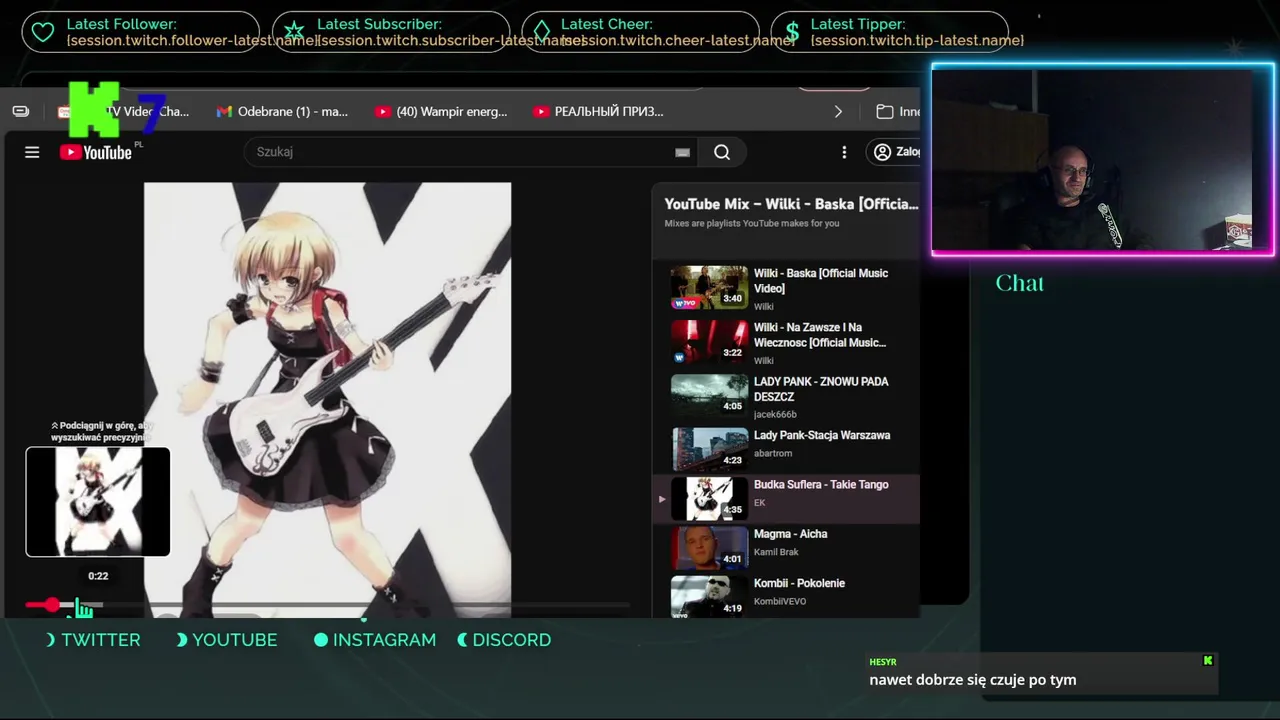Click jacek666b channel name
This screenshot has height=720, width=1280.
[775, 414]
